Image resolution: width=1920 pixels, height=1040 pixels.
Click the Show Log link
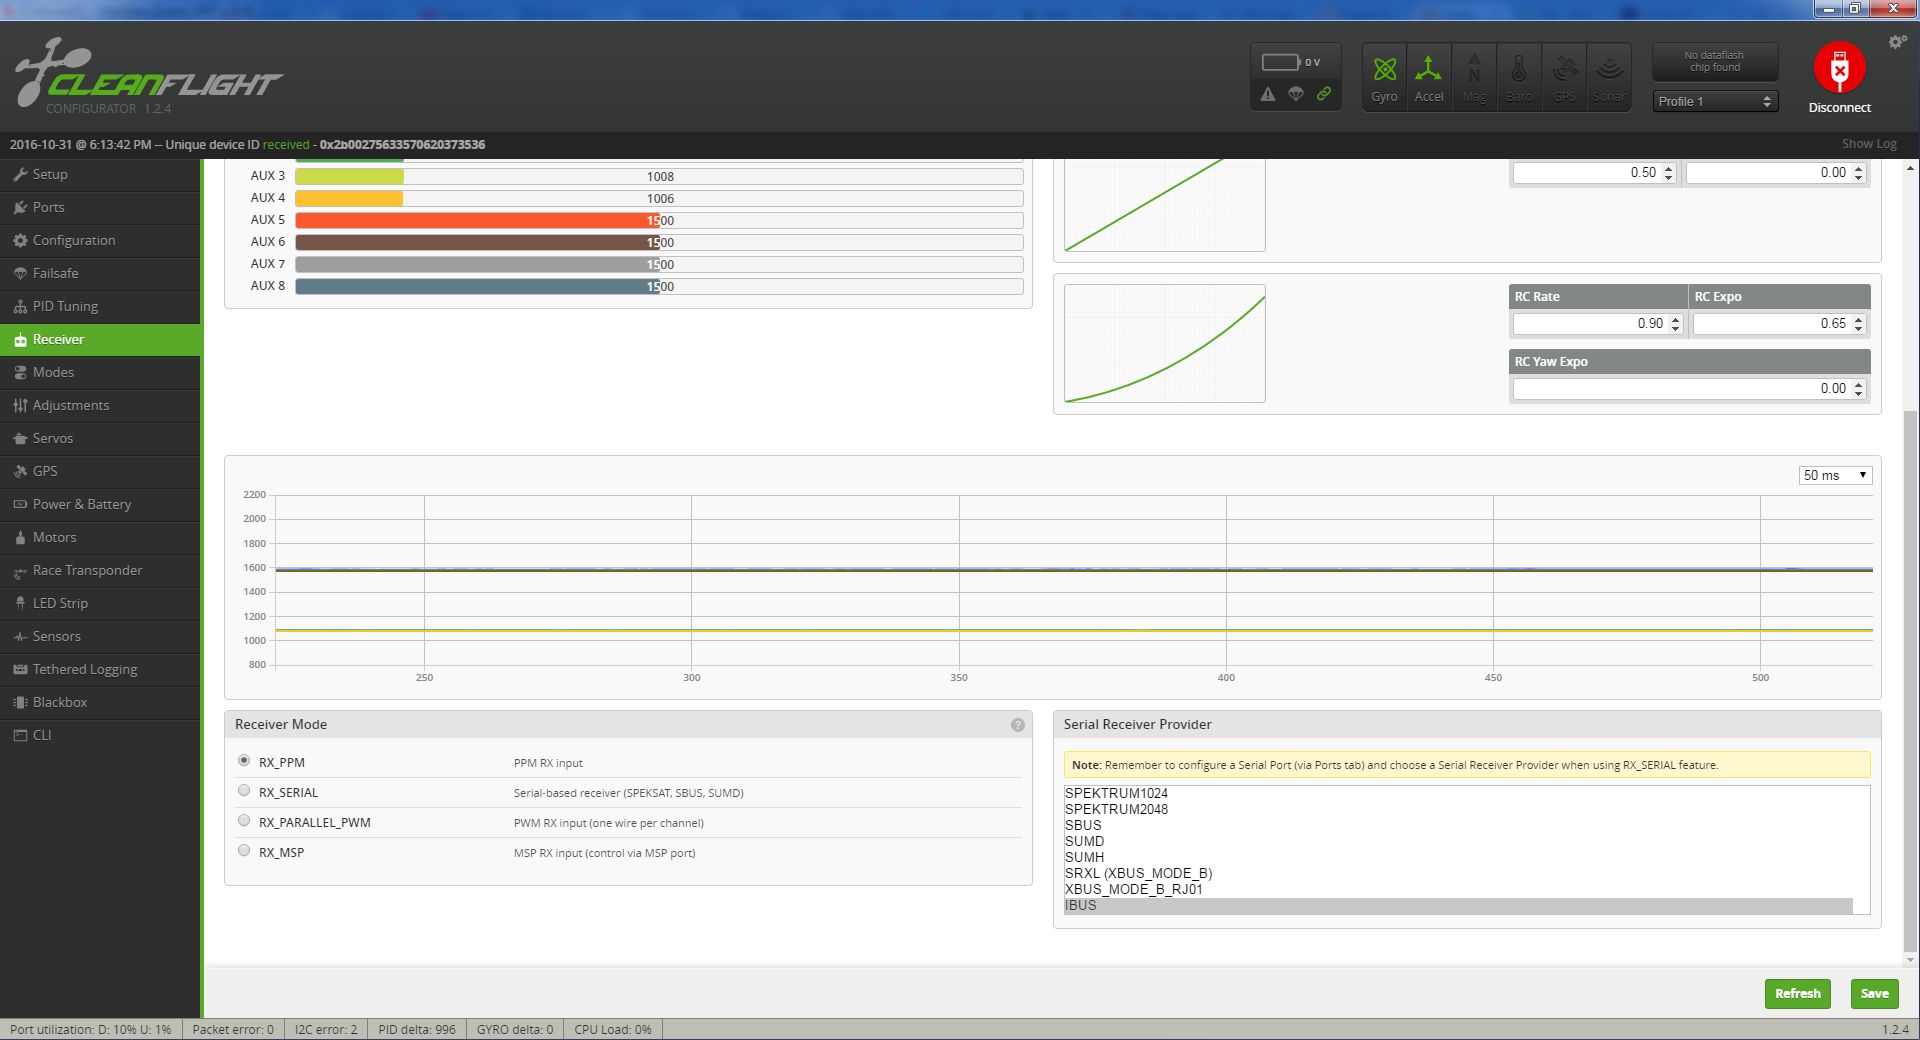pyautogui.click(x=1869, y=144)
